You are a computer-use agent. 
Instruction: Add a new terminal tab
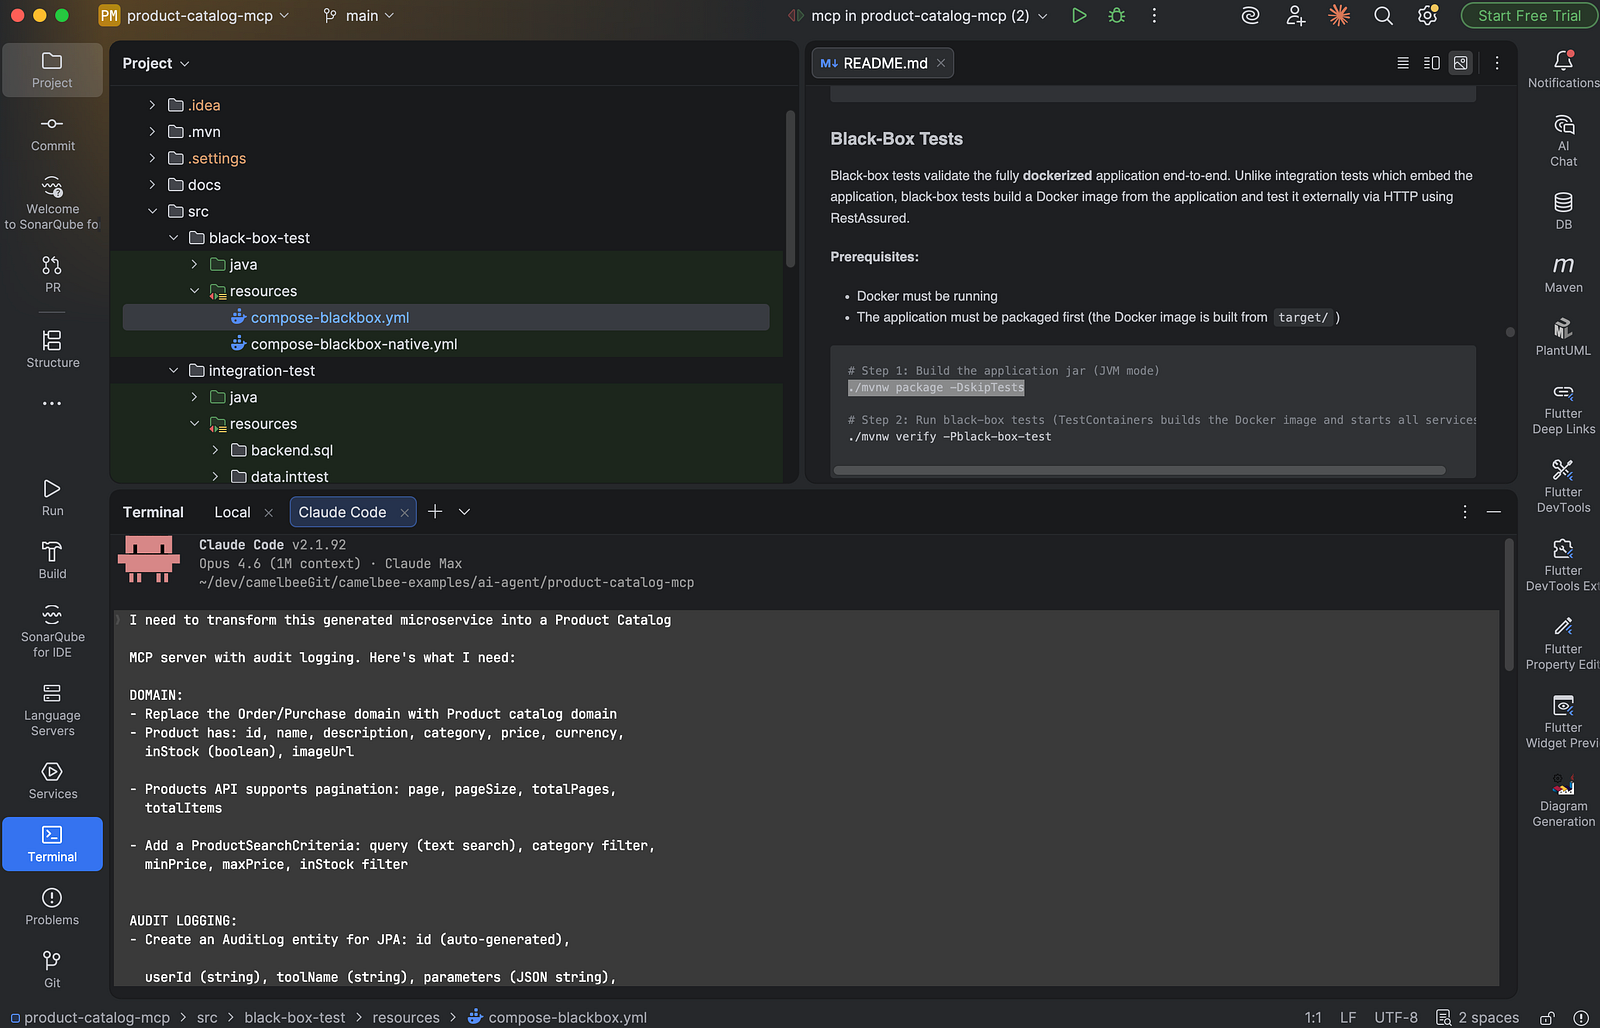click(435, 512)
